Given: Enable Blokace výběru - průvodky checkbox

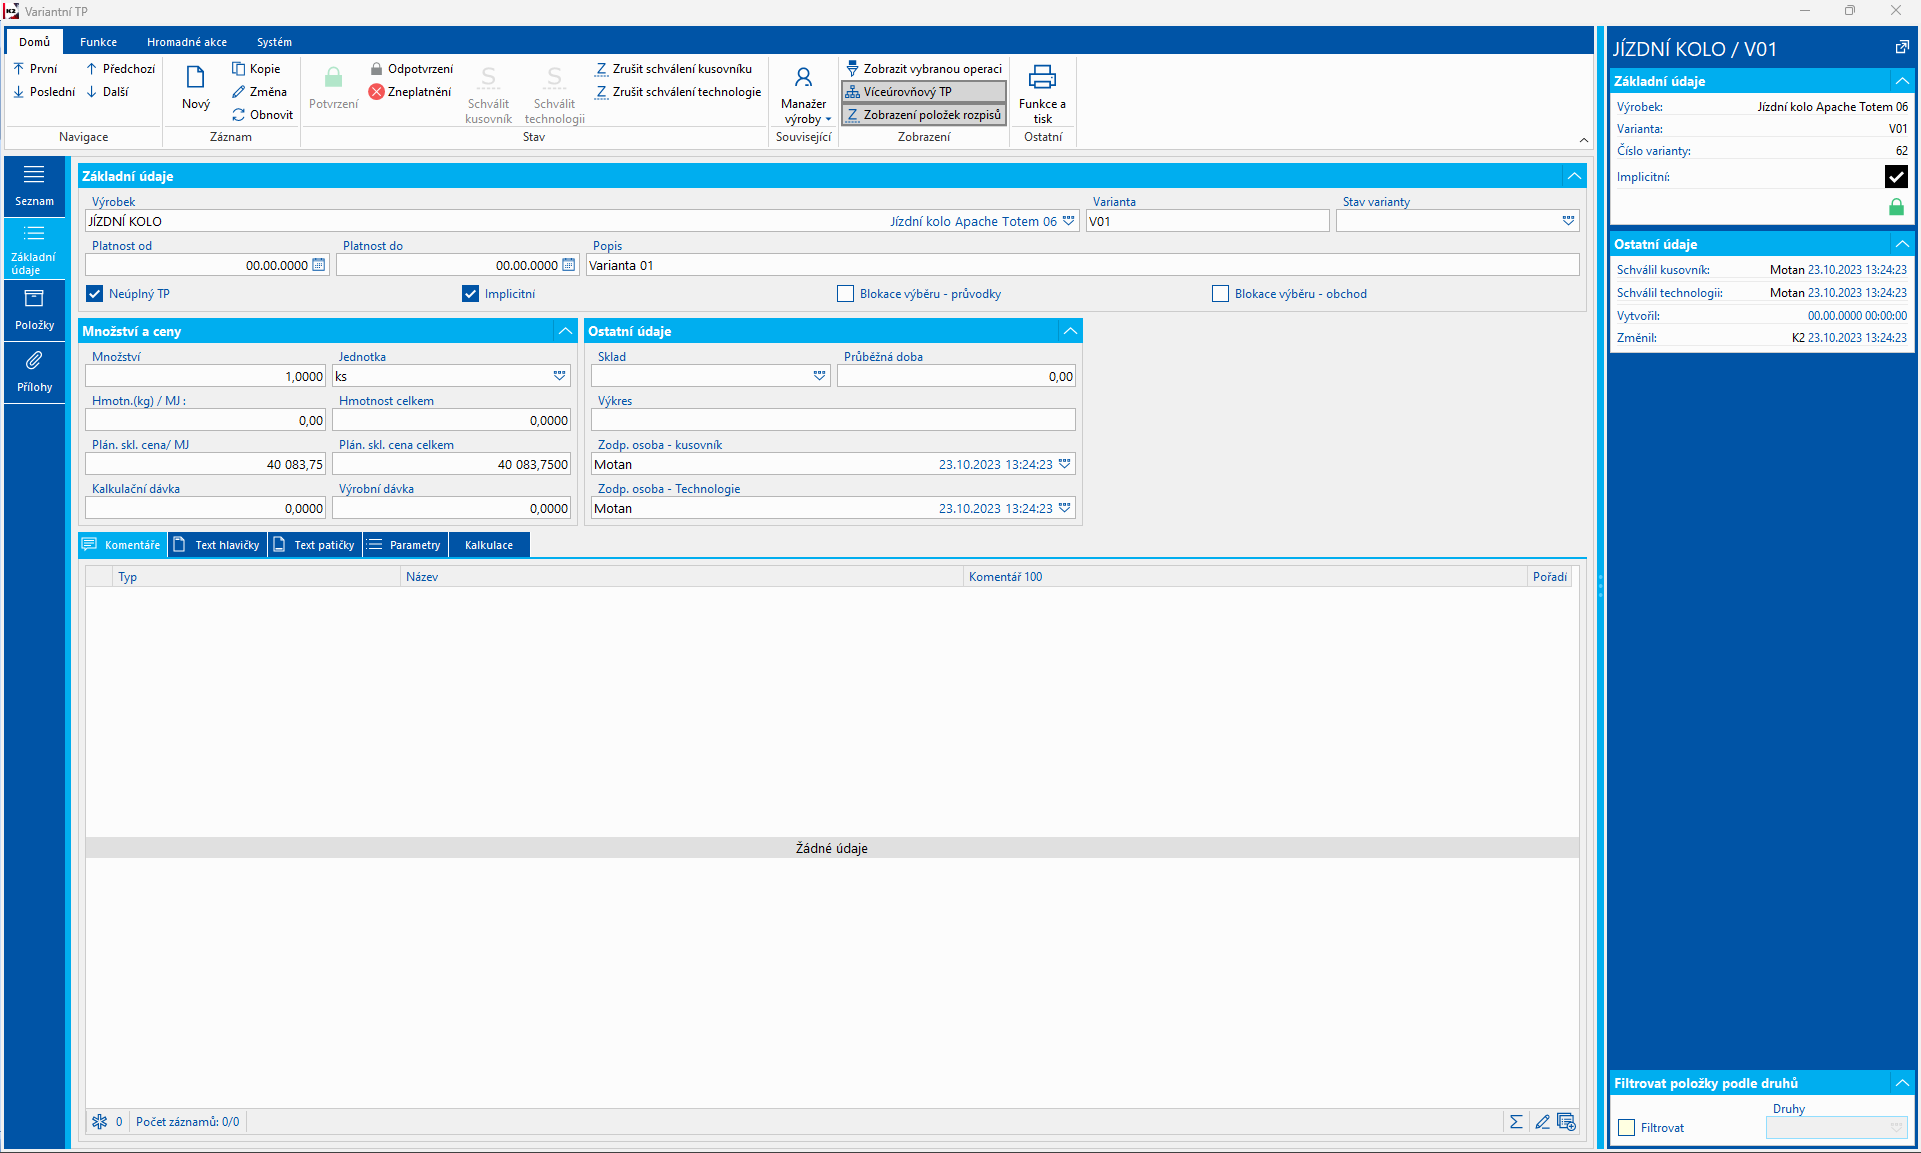Looking at the screenshot, I should [x=846, y=294].
